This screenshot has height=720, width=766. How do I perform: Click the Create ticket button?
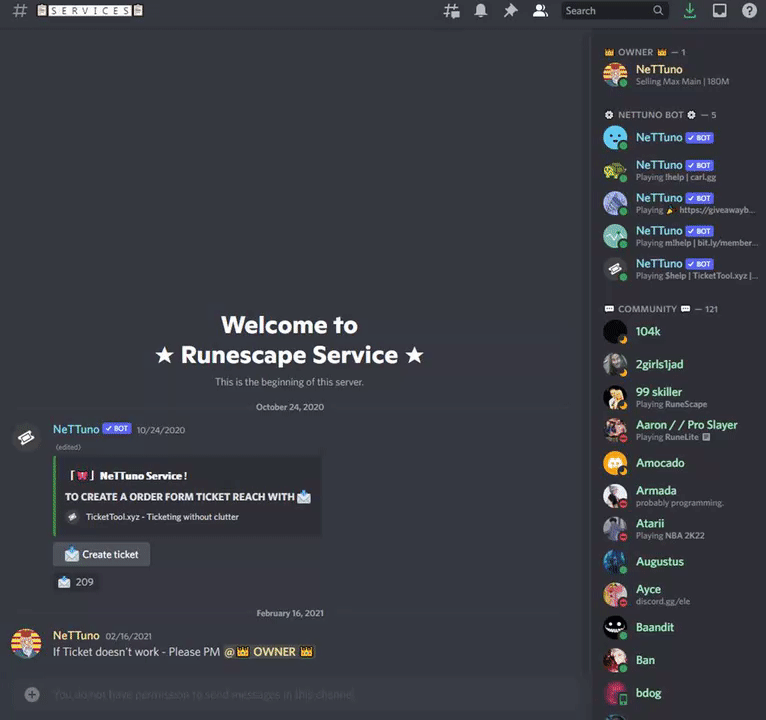point(102,554)
